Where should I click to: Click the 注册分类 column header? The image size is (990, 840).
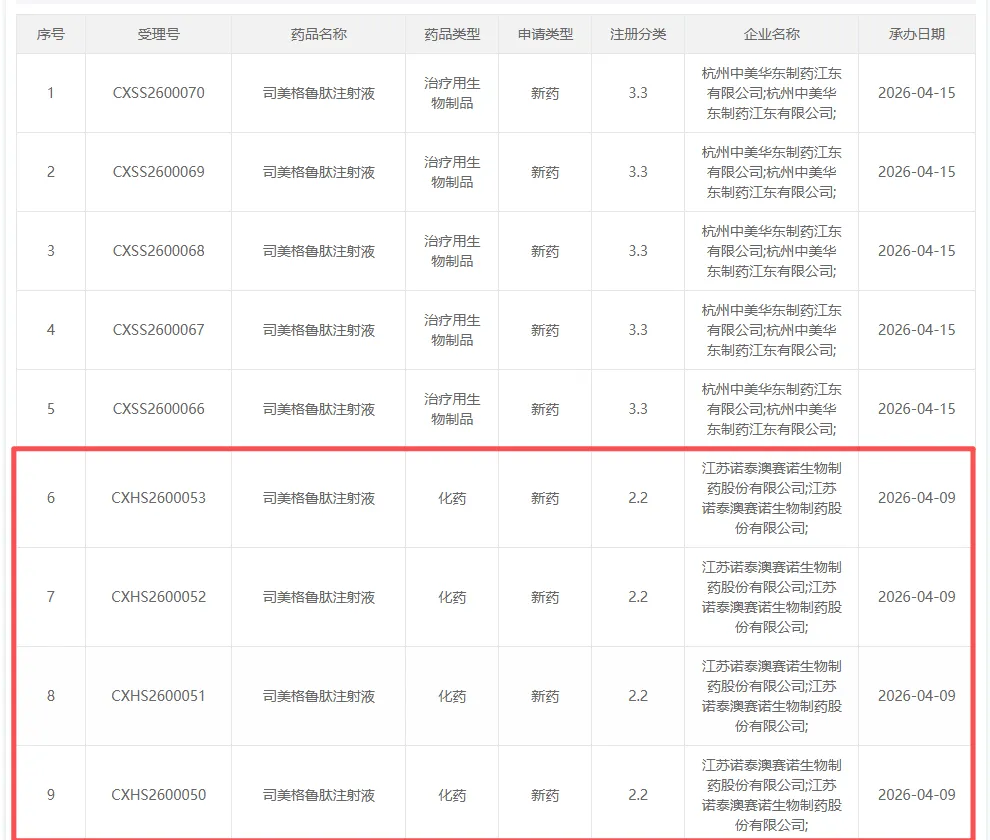(x=637, y=33)
